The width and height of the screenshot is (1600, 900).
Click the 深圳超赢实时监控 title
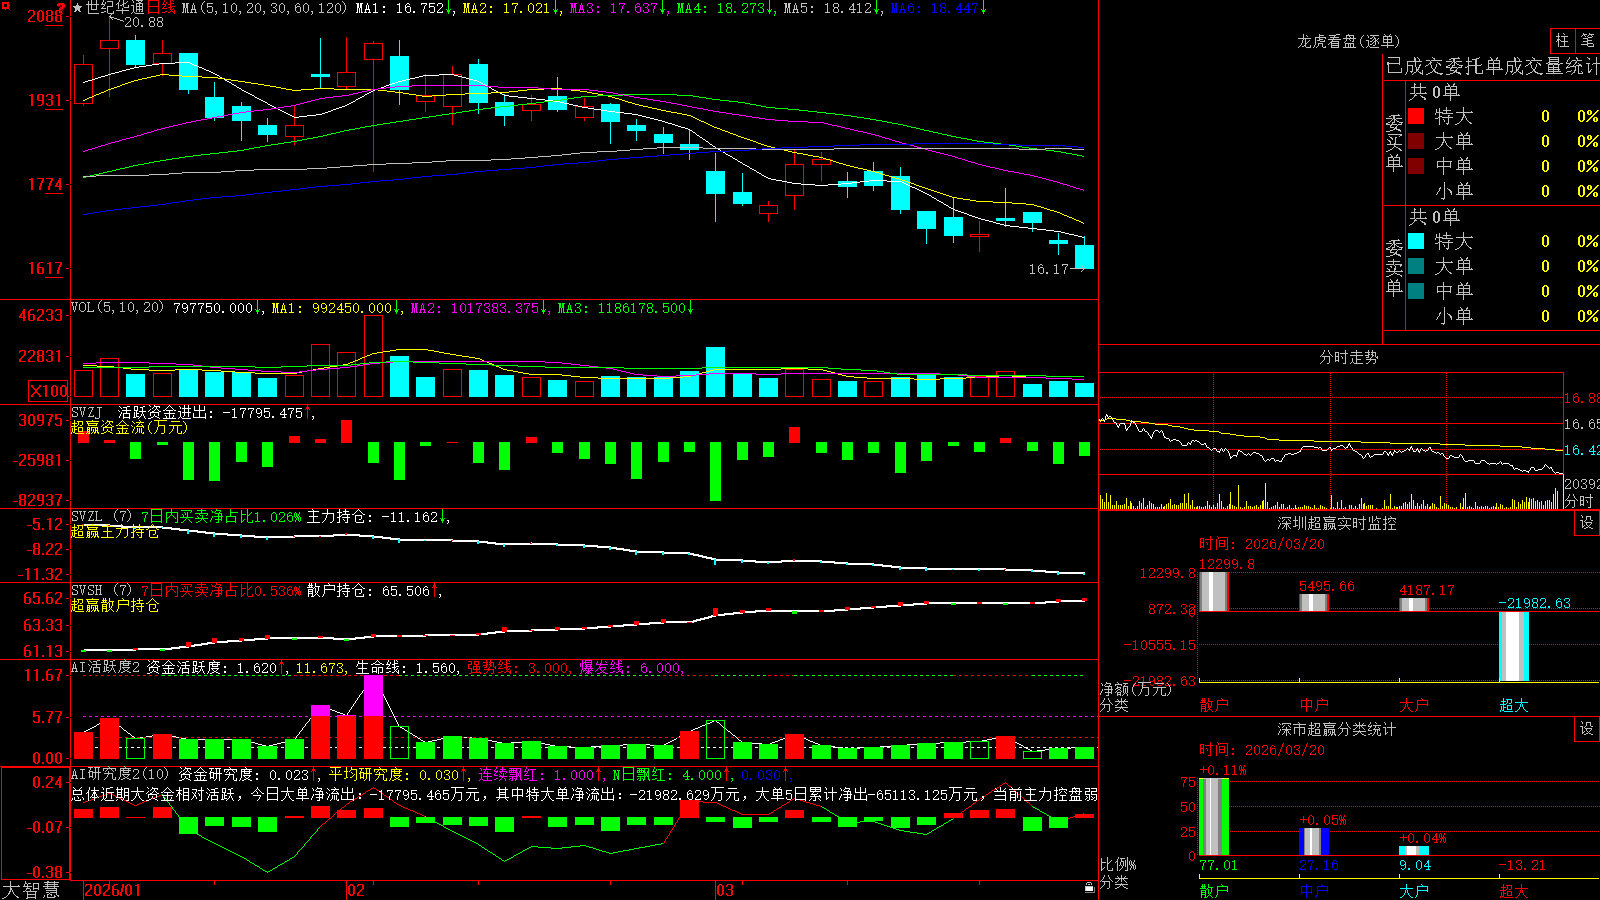click(x=1337, y=523)
